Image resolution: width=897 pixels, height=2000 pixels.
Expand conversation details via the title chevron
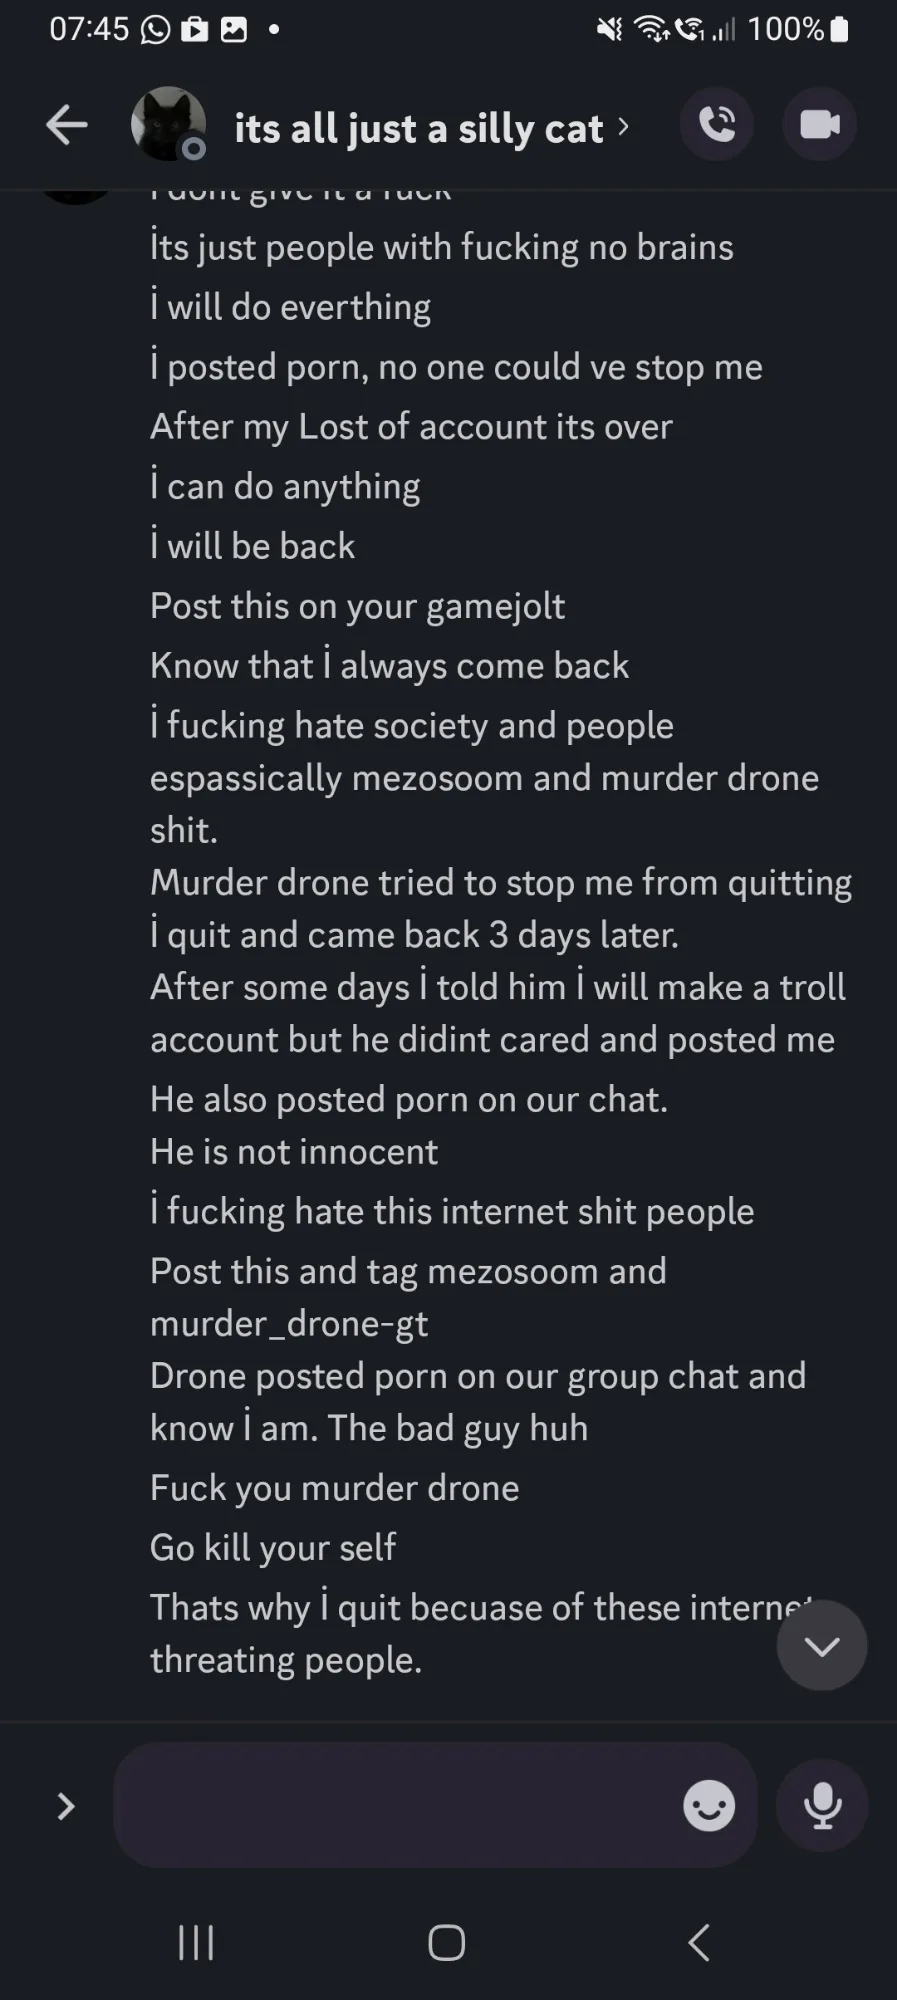624,126
